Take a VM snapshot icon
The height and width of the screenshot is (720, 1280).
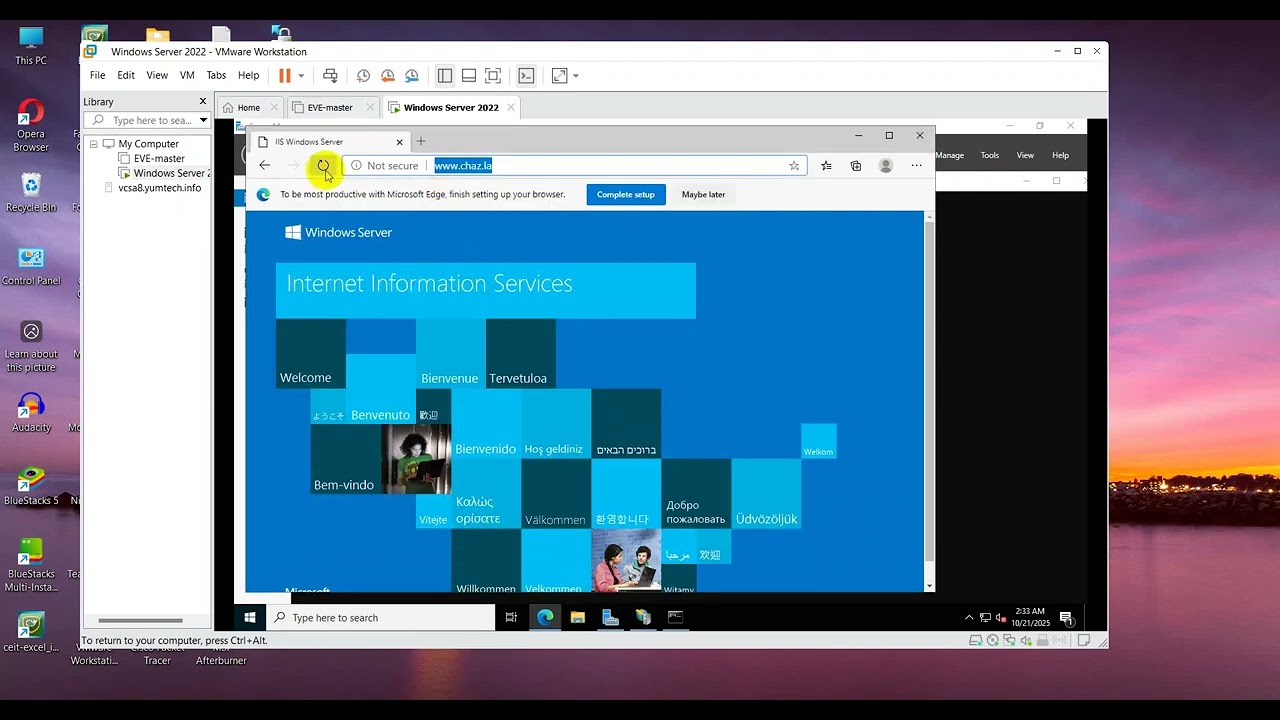tap(363, 76)
